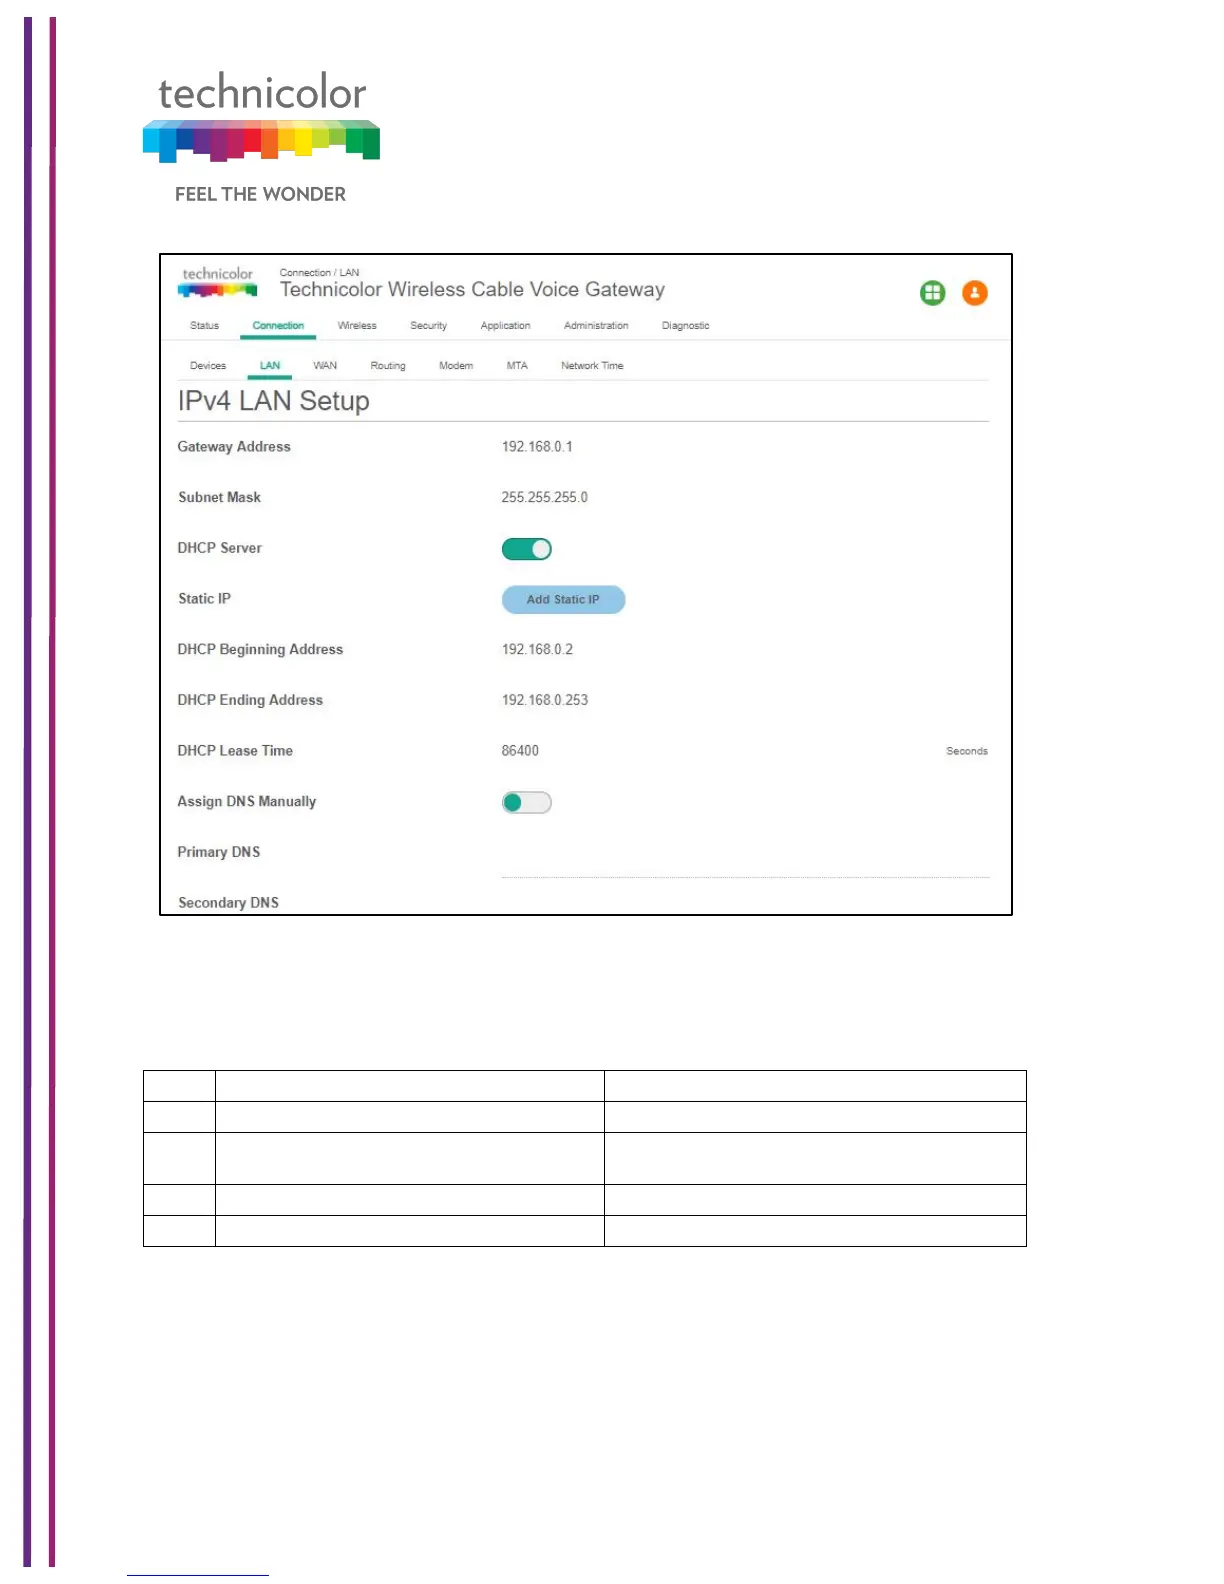Open the Diagnostic tab
Viewport: 1224px width, 1584px height.
click(x=685, y=326)
